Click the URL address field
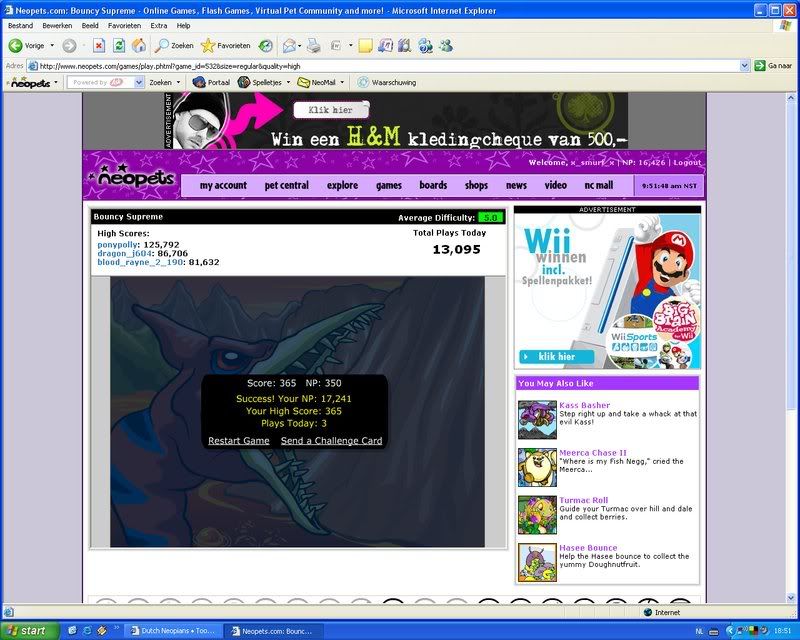The width and height of the screenshot is (800, 640). (389, 66)
